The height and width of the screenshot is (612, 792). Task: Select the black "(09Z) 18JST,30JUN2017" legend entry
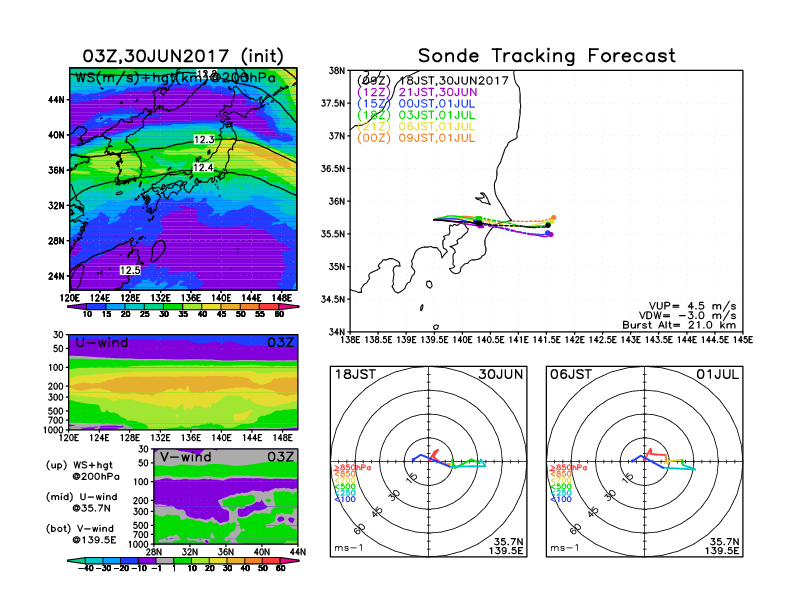432,81
